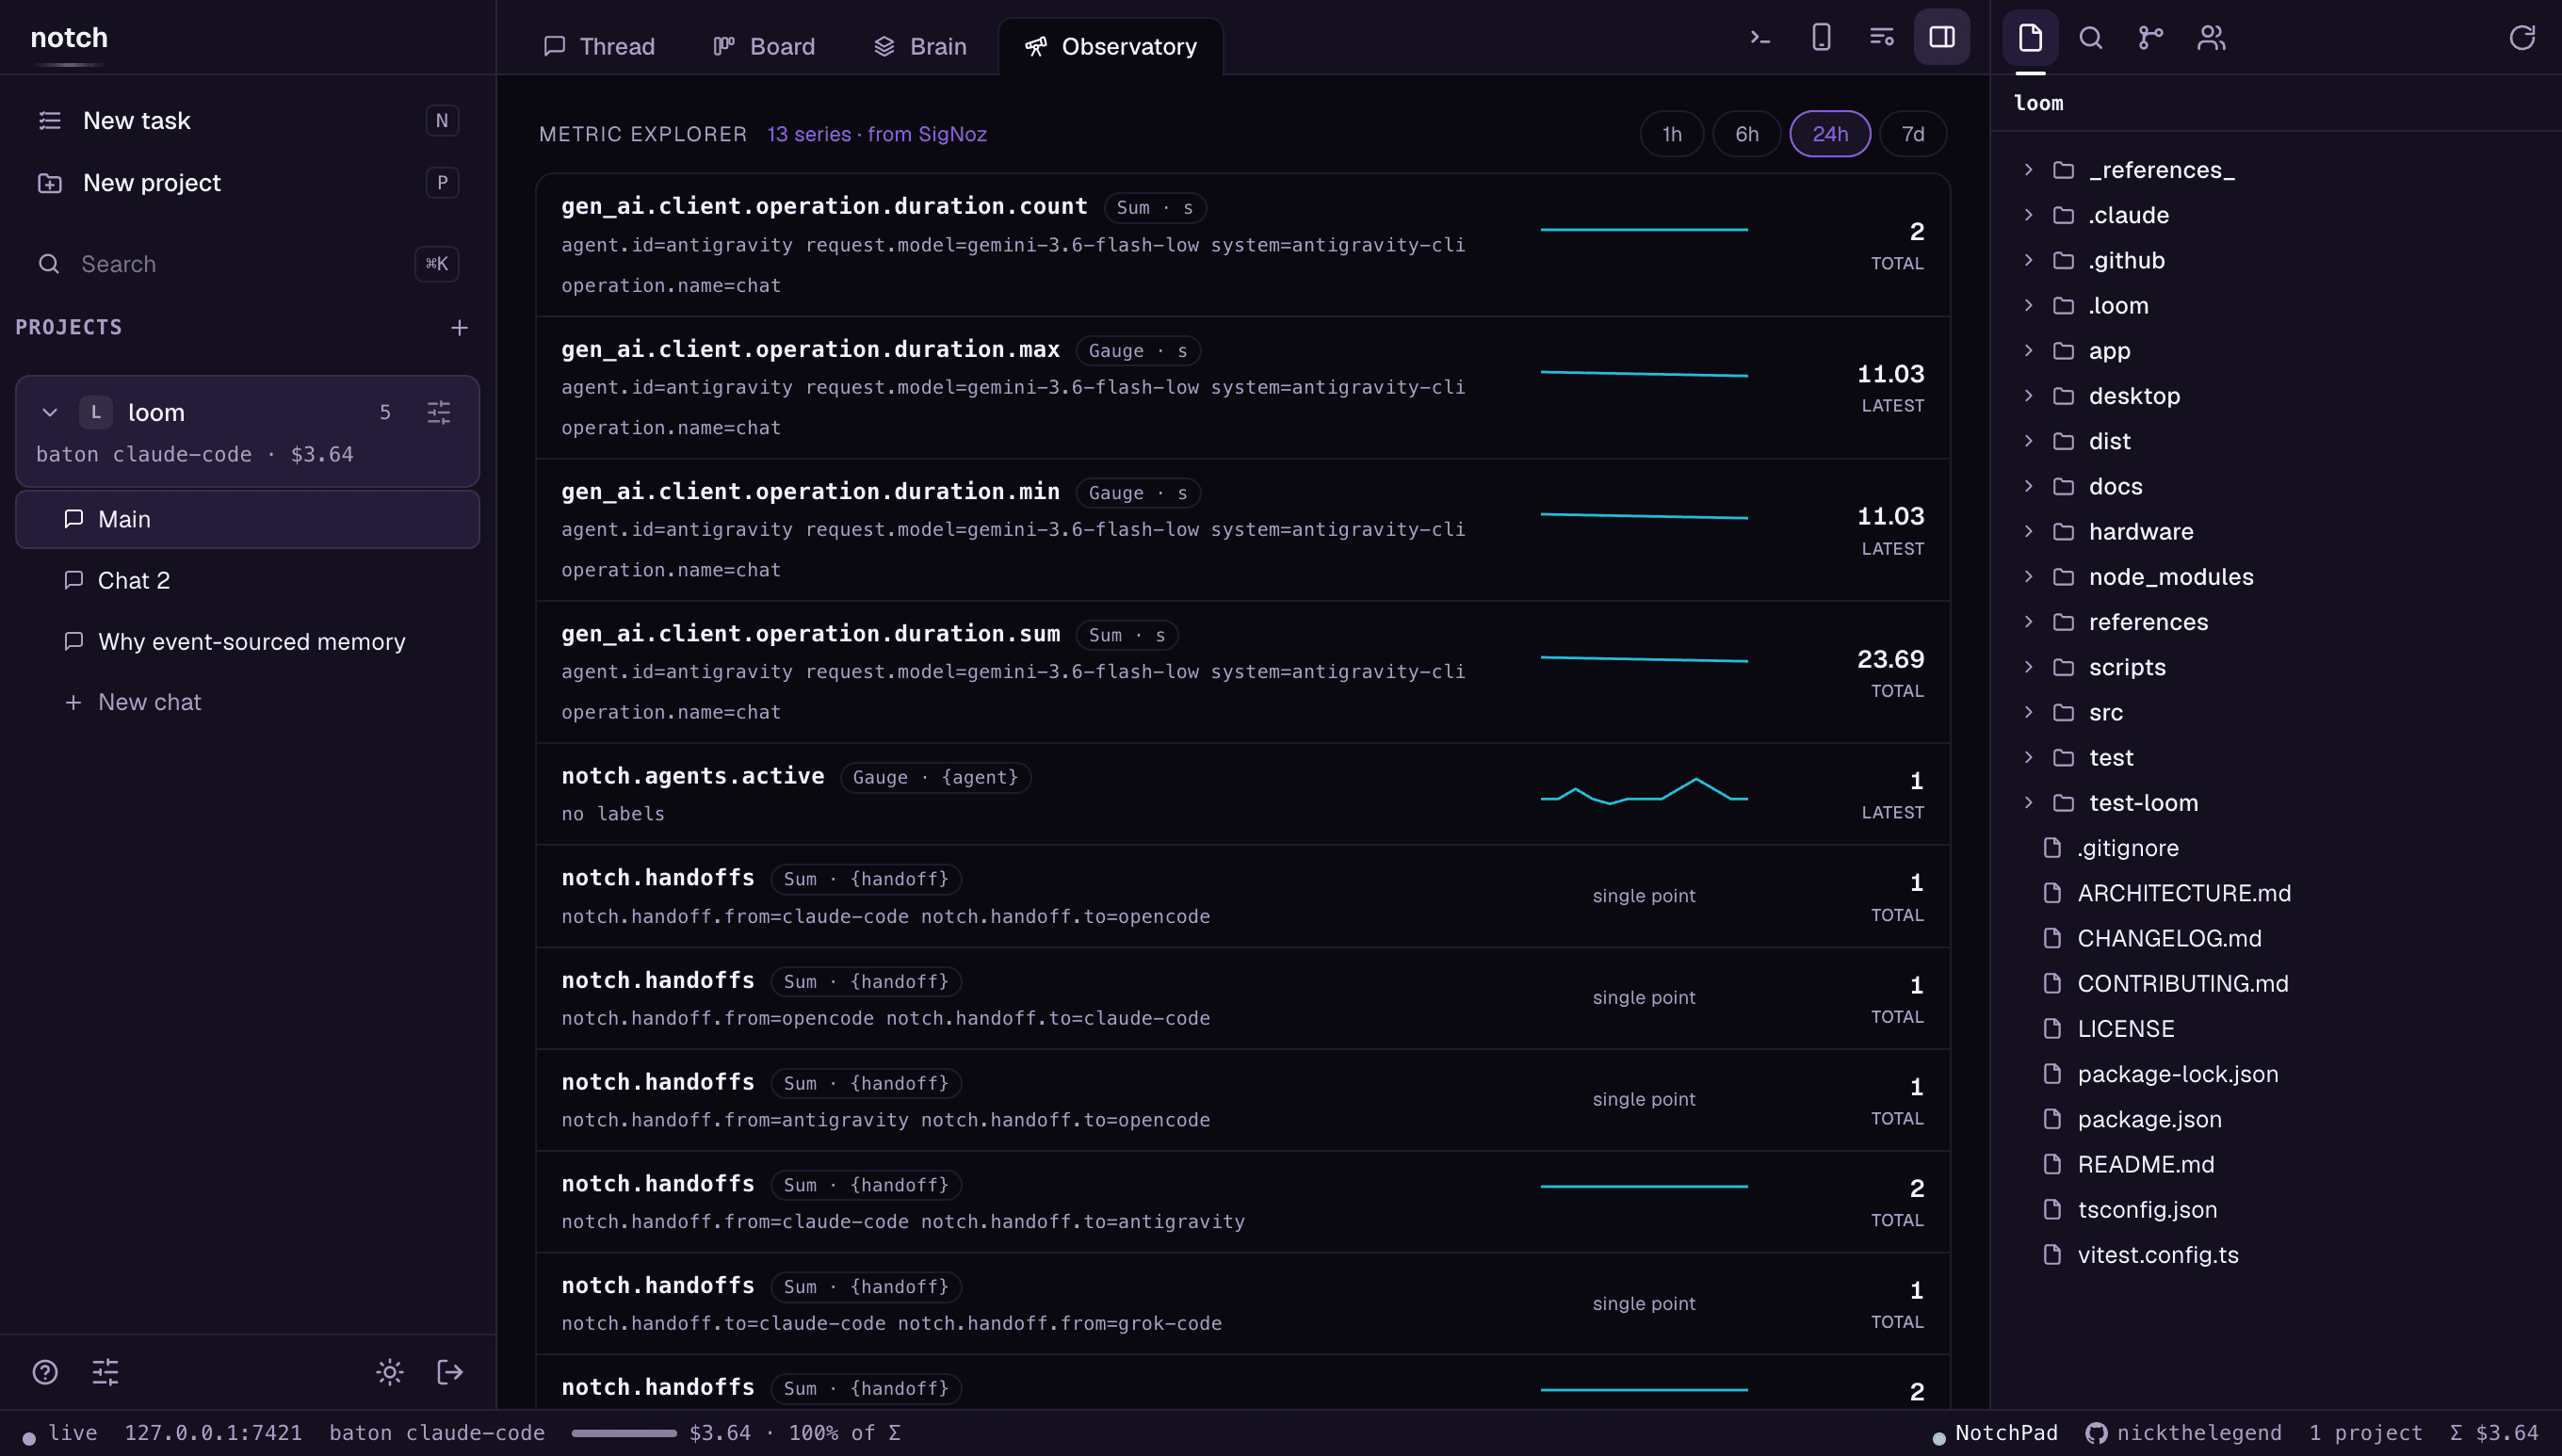Image resolution: width=2562 pixels, height=1456 pixels.
Task: Open the CHANGELOG.md file
Action: click(2169, 938)
